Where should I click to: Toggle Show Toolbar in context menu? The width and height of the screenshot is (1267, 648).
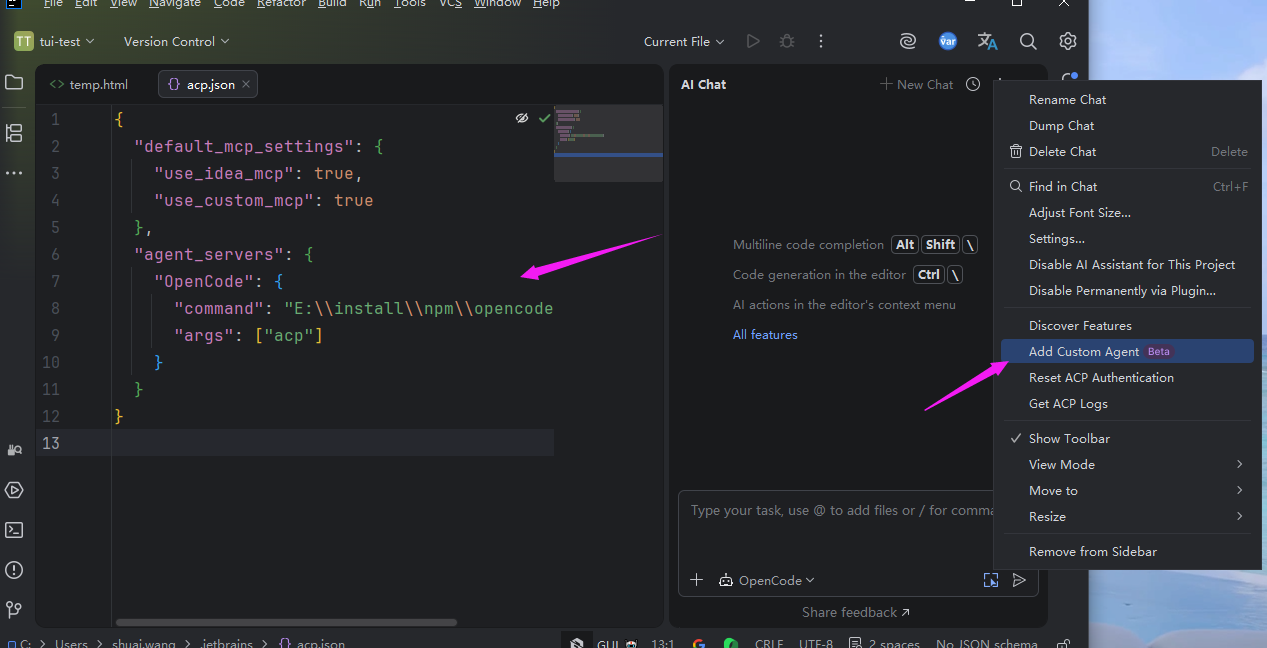[x=1069, y=438]
